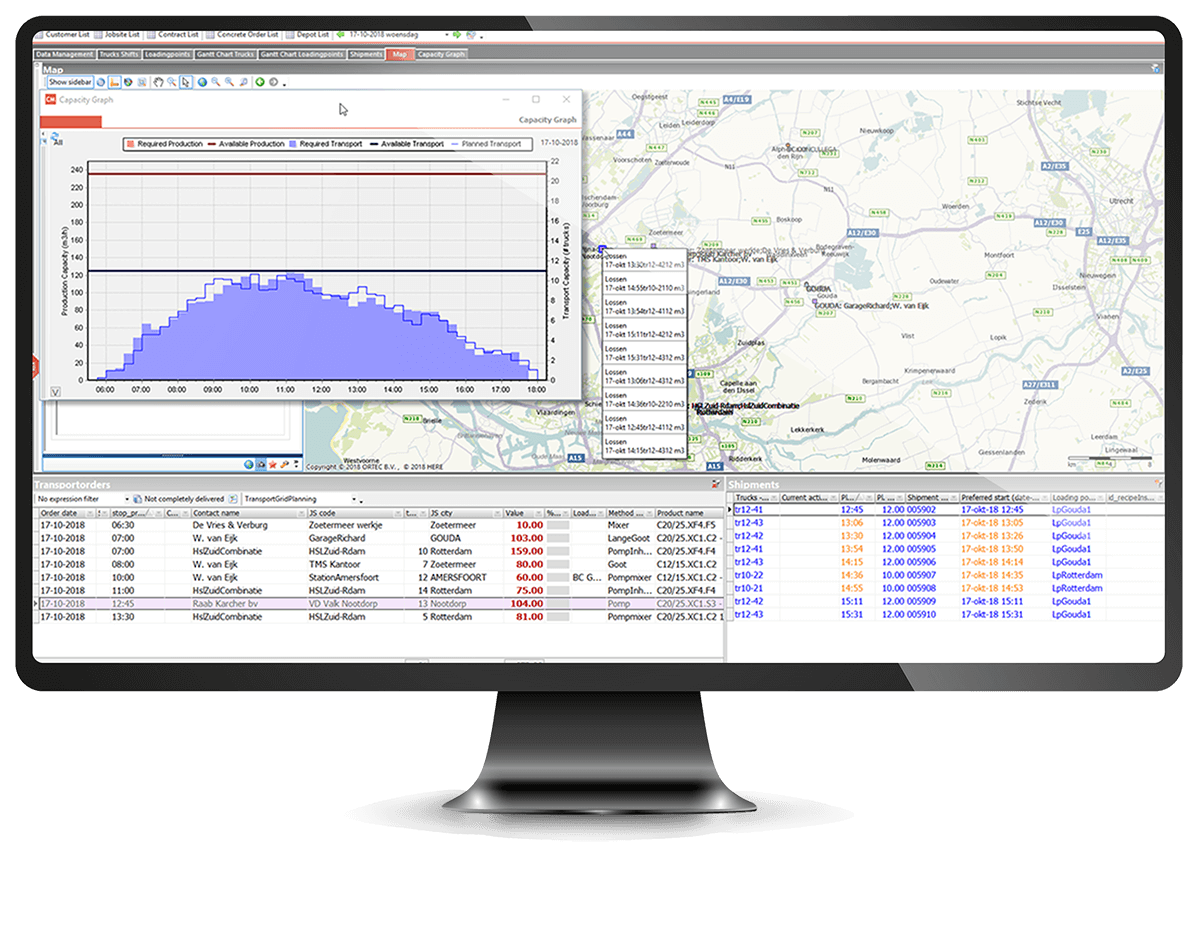Screen dimensions: 1200x939
Task: Toggle the Not completely delivered filter
Action: (x=179, y=498)
